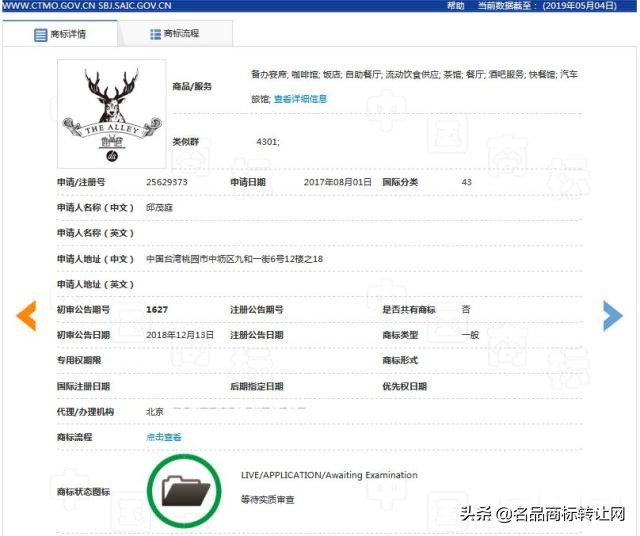This screenshot has width=640, height=536.
Task: Go to next trademark with blue arrow
Action: pyautogui.click(x=613, y=316)
